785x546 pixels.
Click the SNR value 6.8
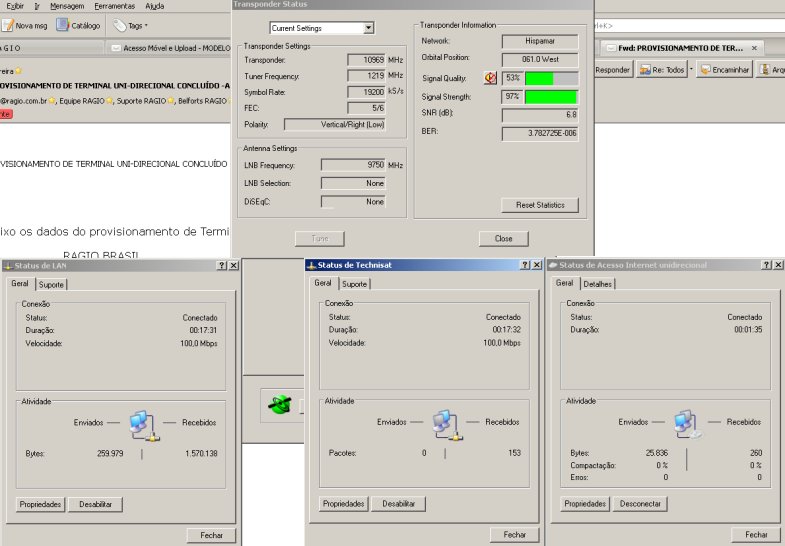[x=540, y=115]
